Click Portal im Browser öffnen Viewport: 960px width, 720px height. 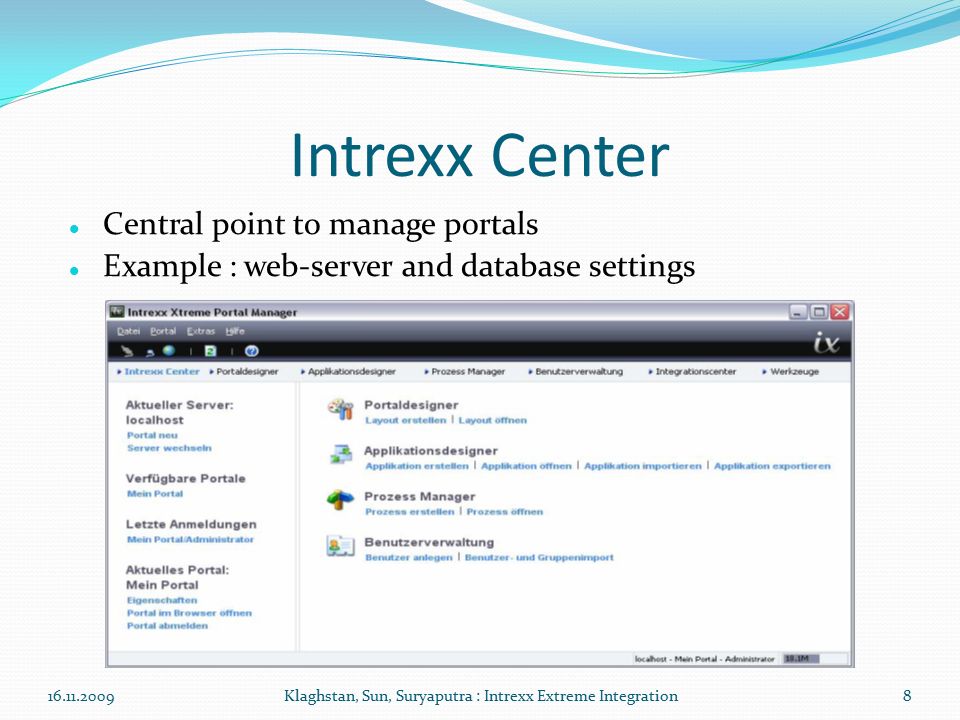coord(189,613)
